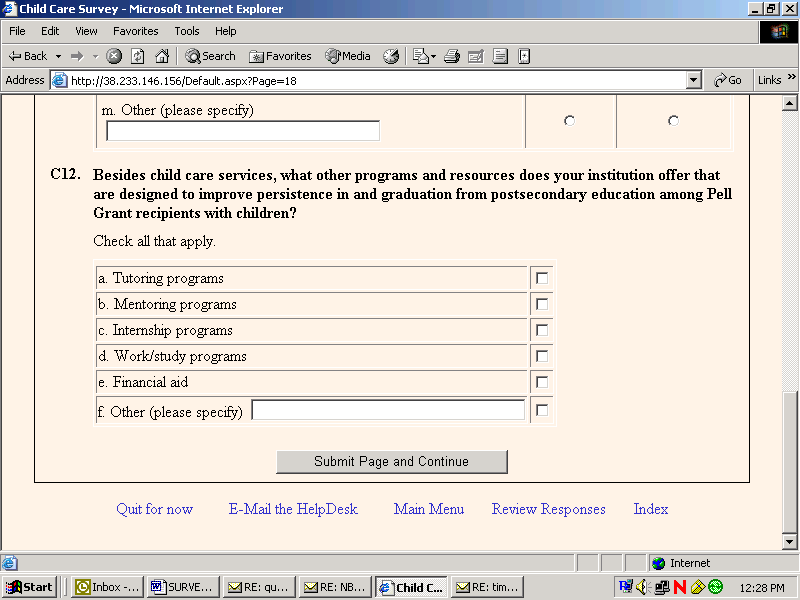Open the Media pane from toolbar

point(348,56)
